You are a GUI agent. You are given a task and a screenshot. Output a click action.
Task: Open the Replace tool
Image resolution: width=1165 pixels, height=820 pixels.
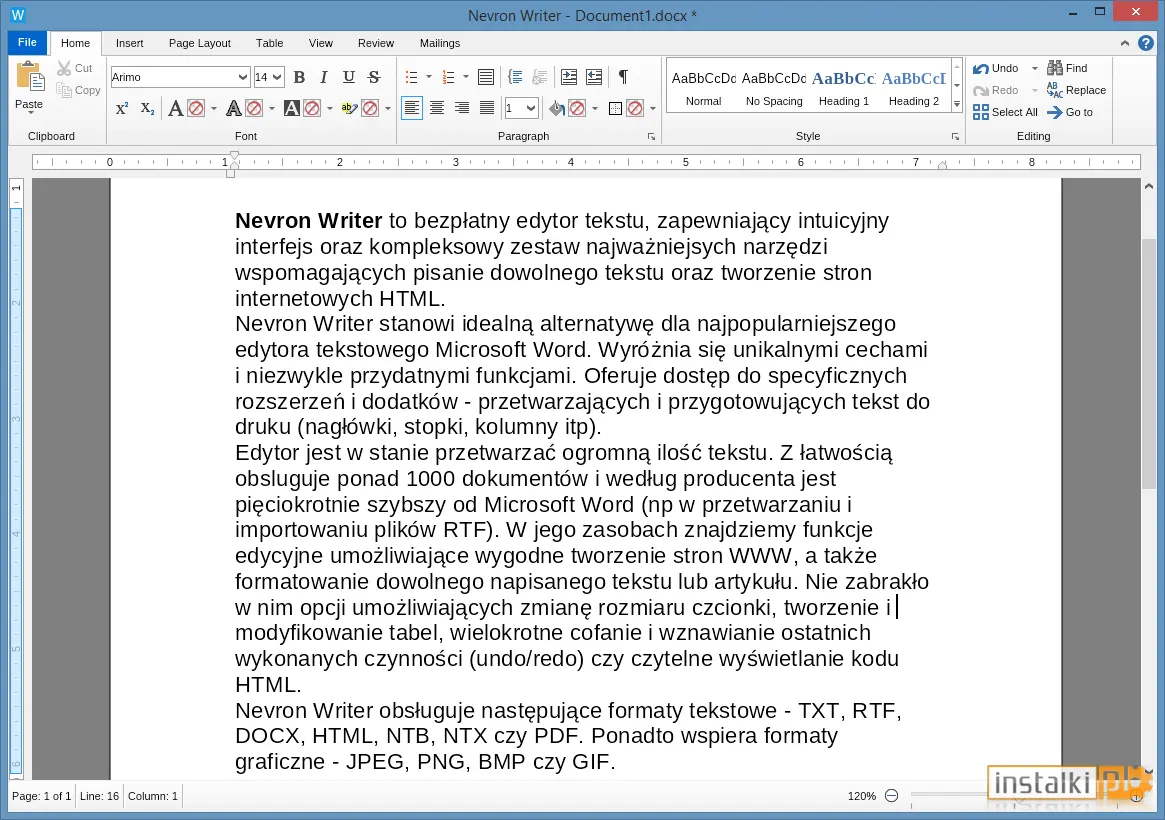1076,91
